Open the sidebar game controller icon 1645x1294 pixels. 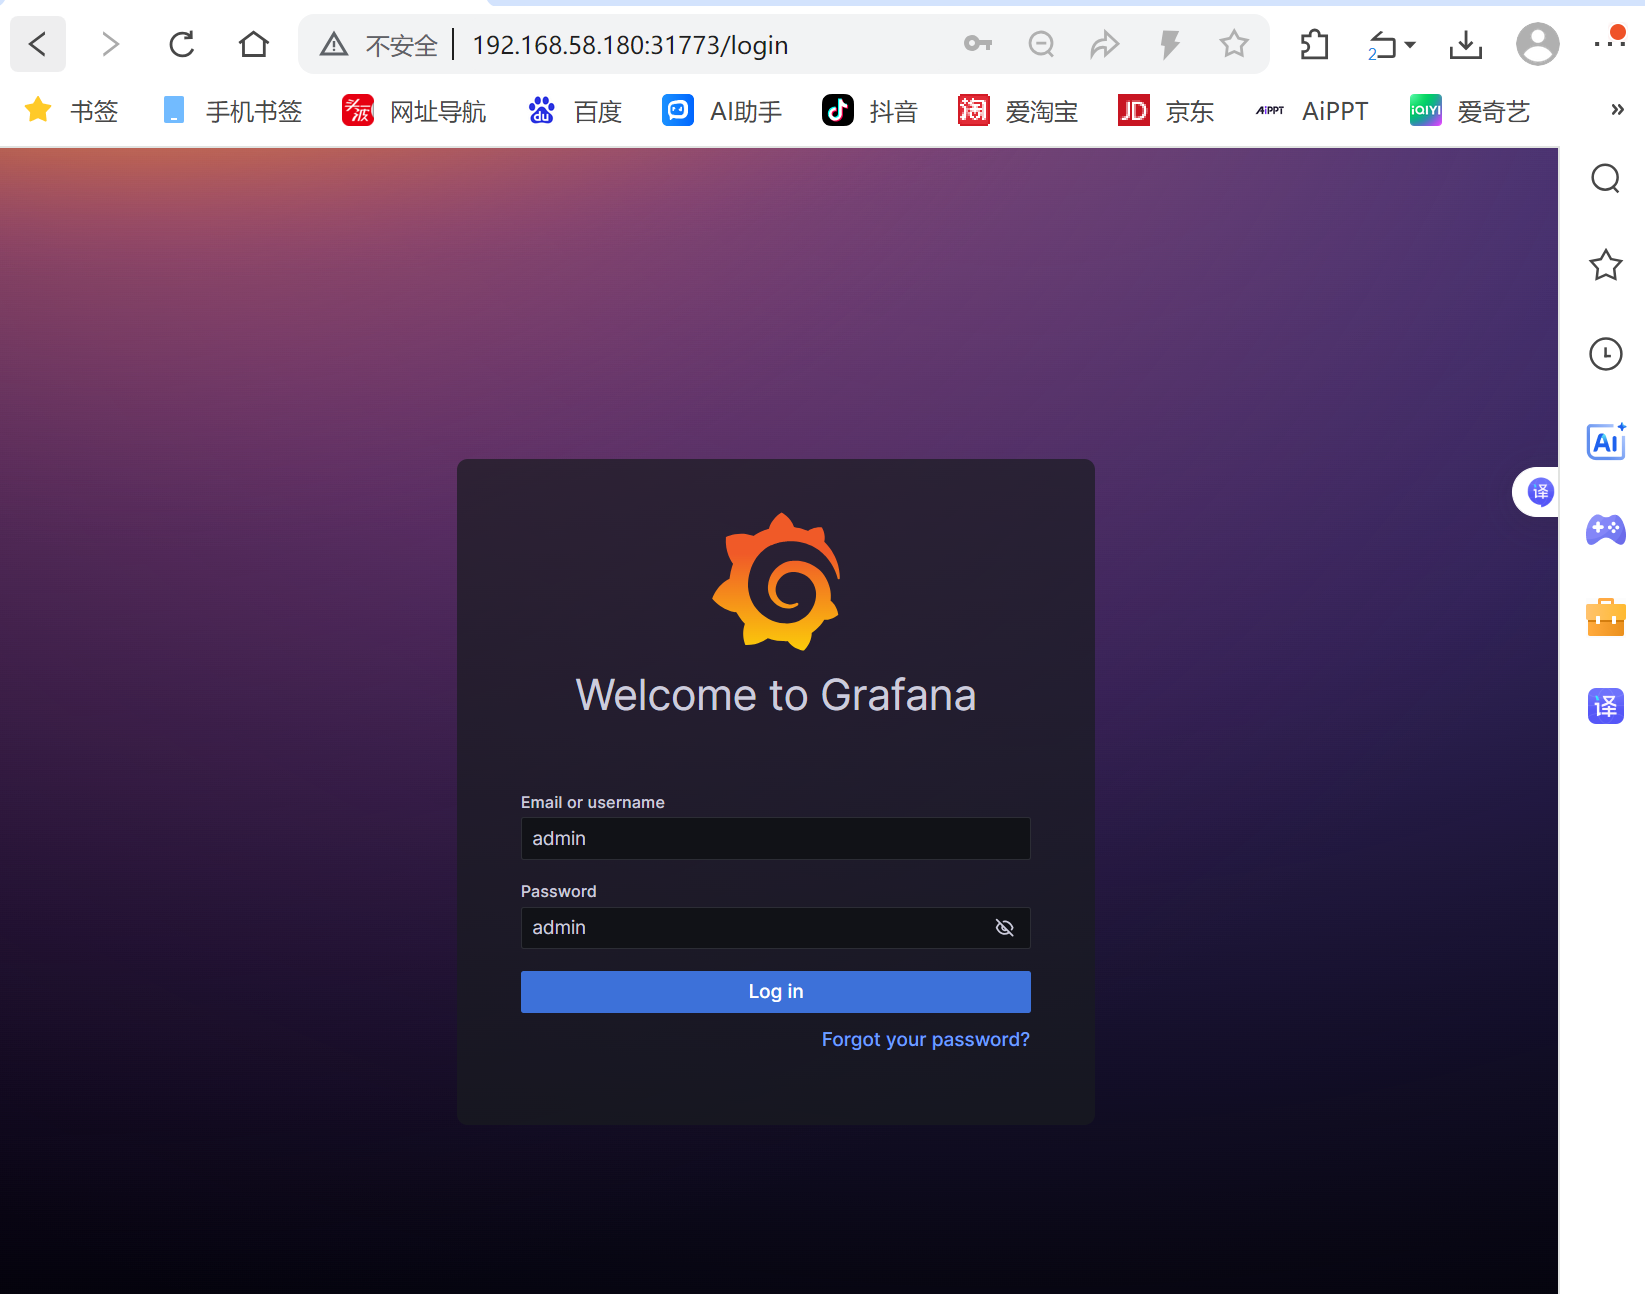(1606, 529)
